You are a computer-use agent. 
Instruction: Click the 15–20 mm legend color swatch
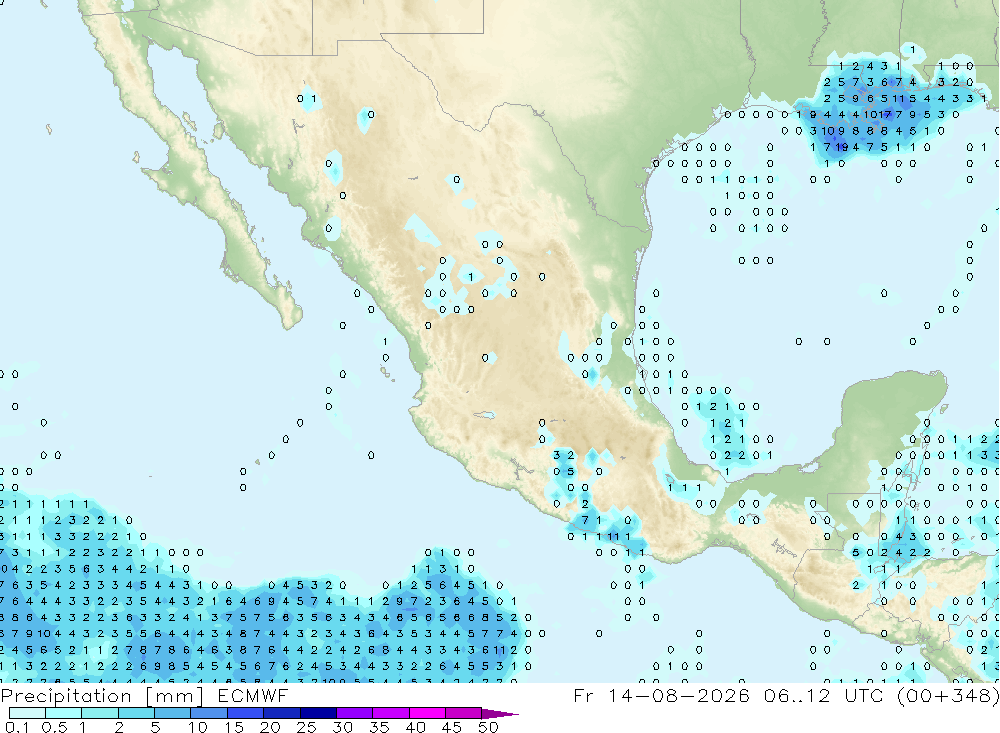(x=246, y=713)
